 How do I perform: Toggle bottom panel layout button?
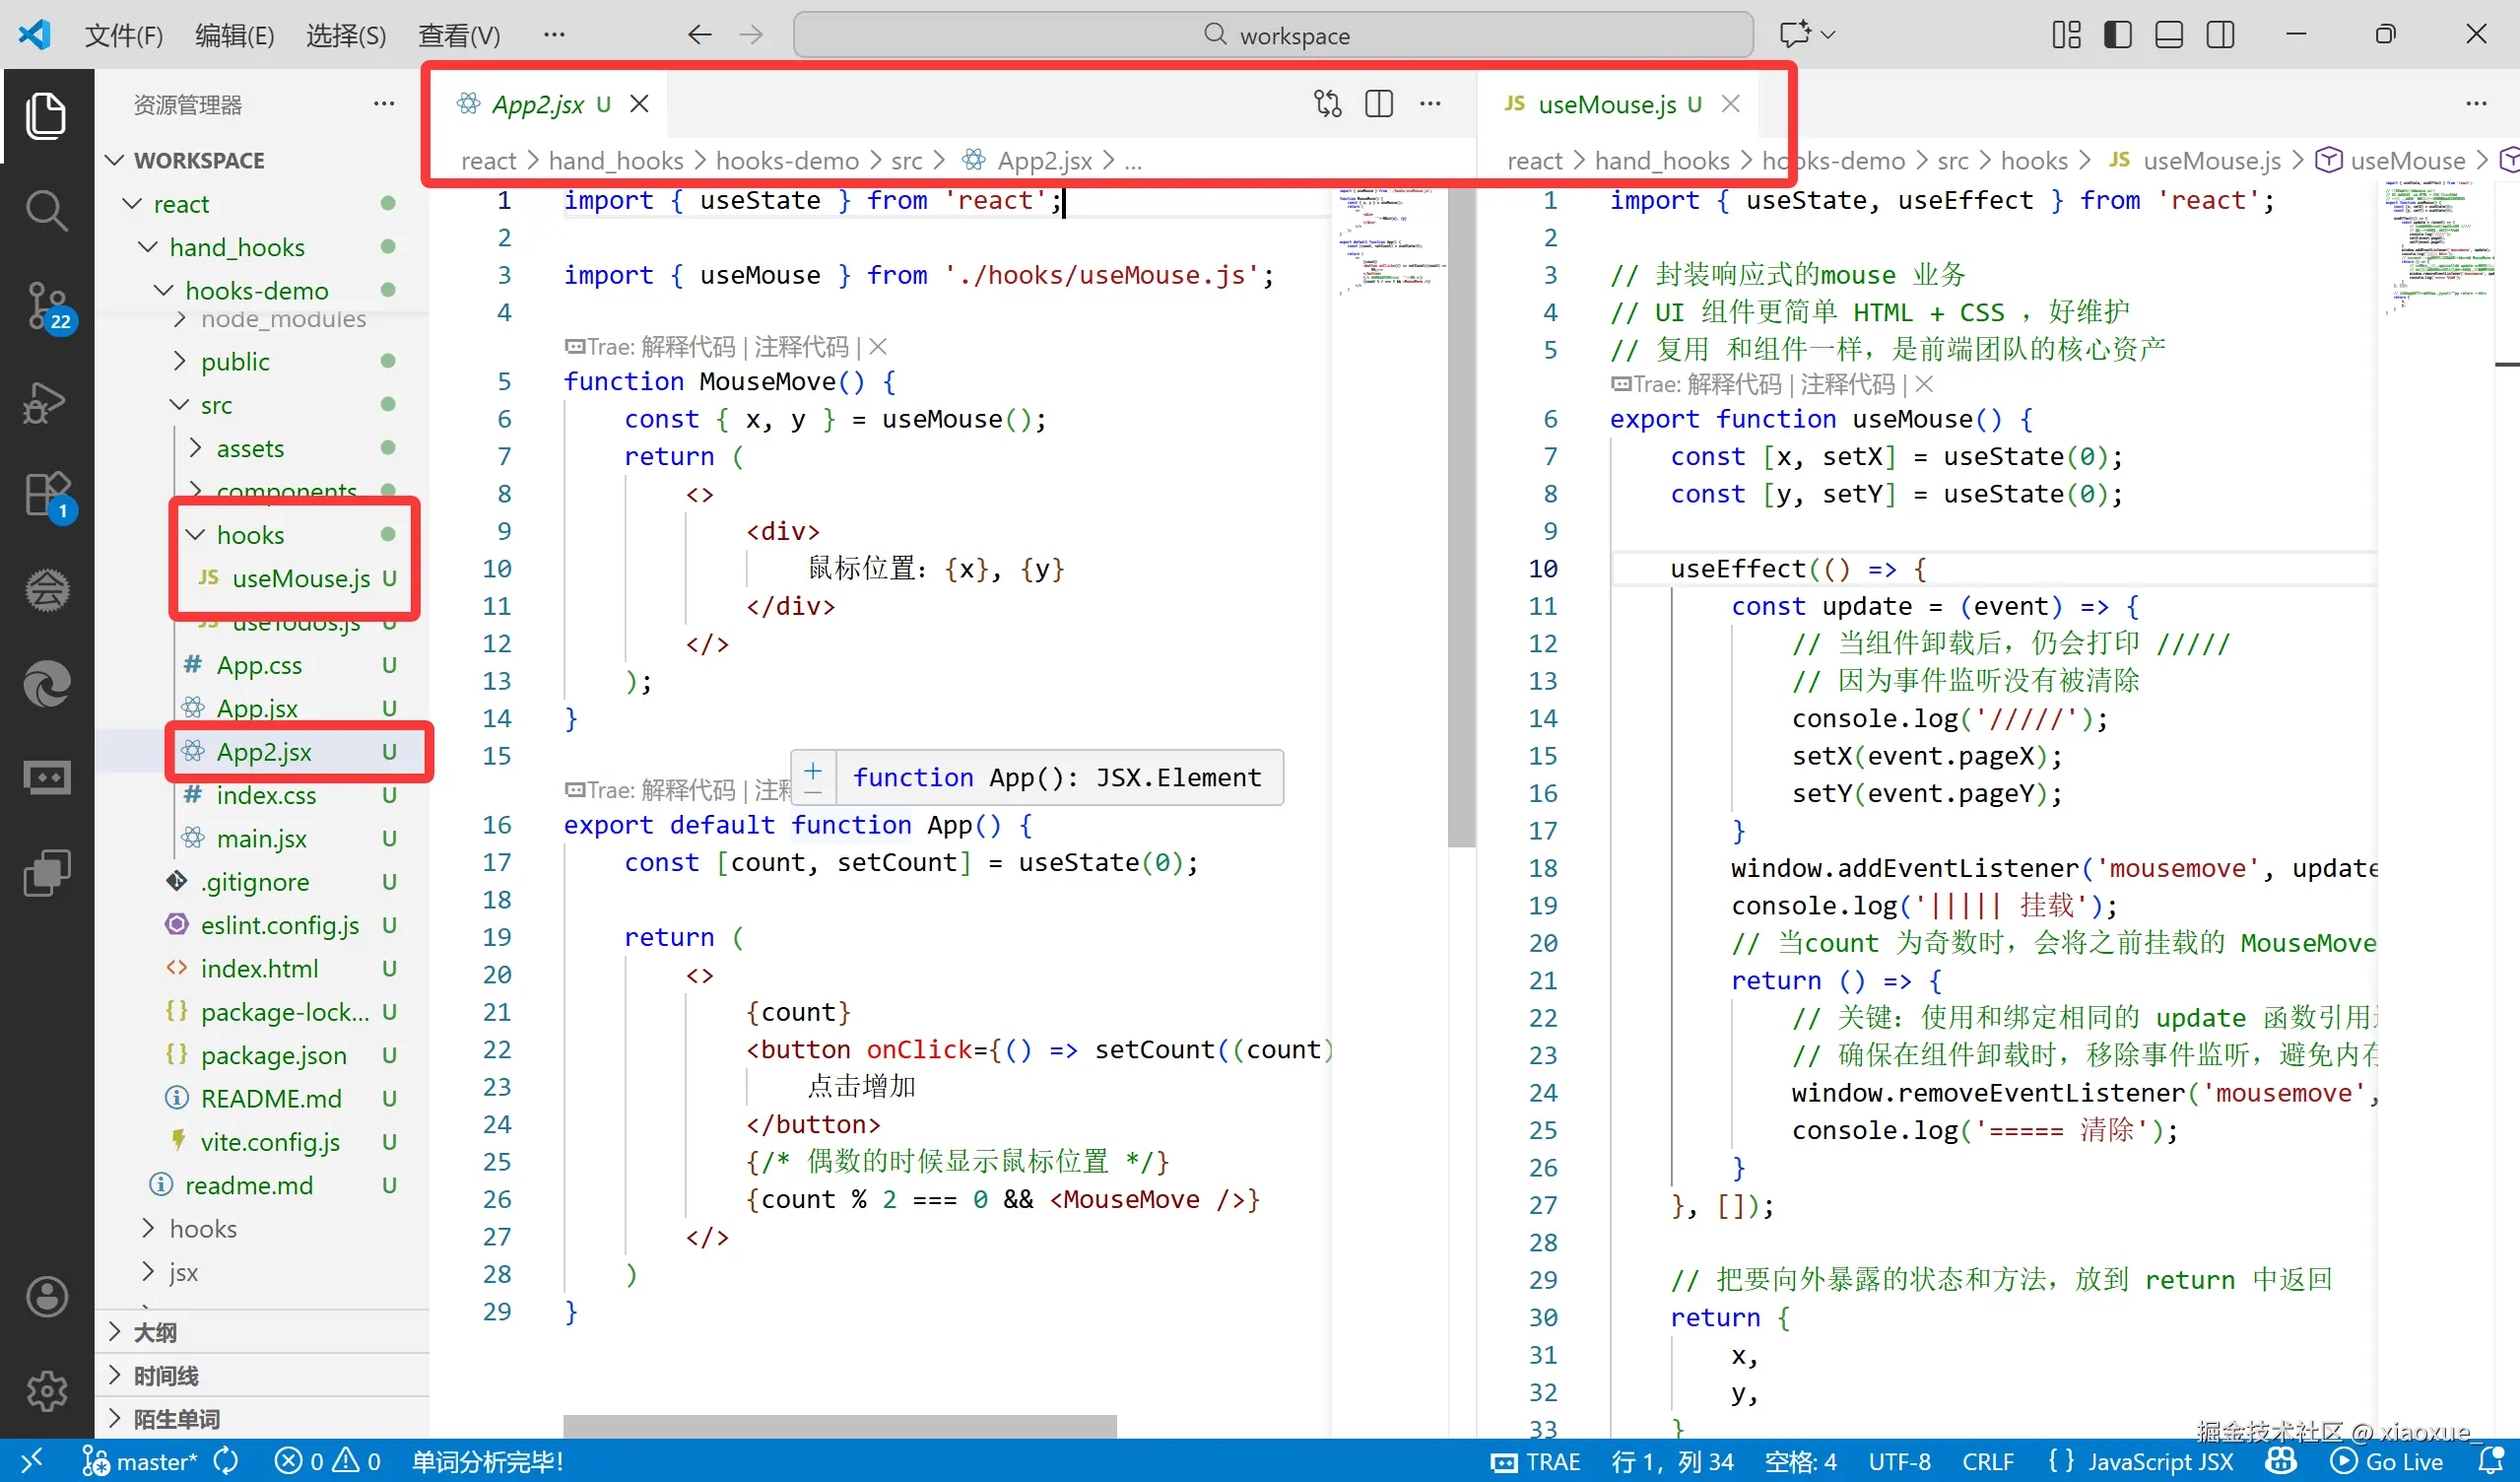[2168, 35]
